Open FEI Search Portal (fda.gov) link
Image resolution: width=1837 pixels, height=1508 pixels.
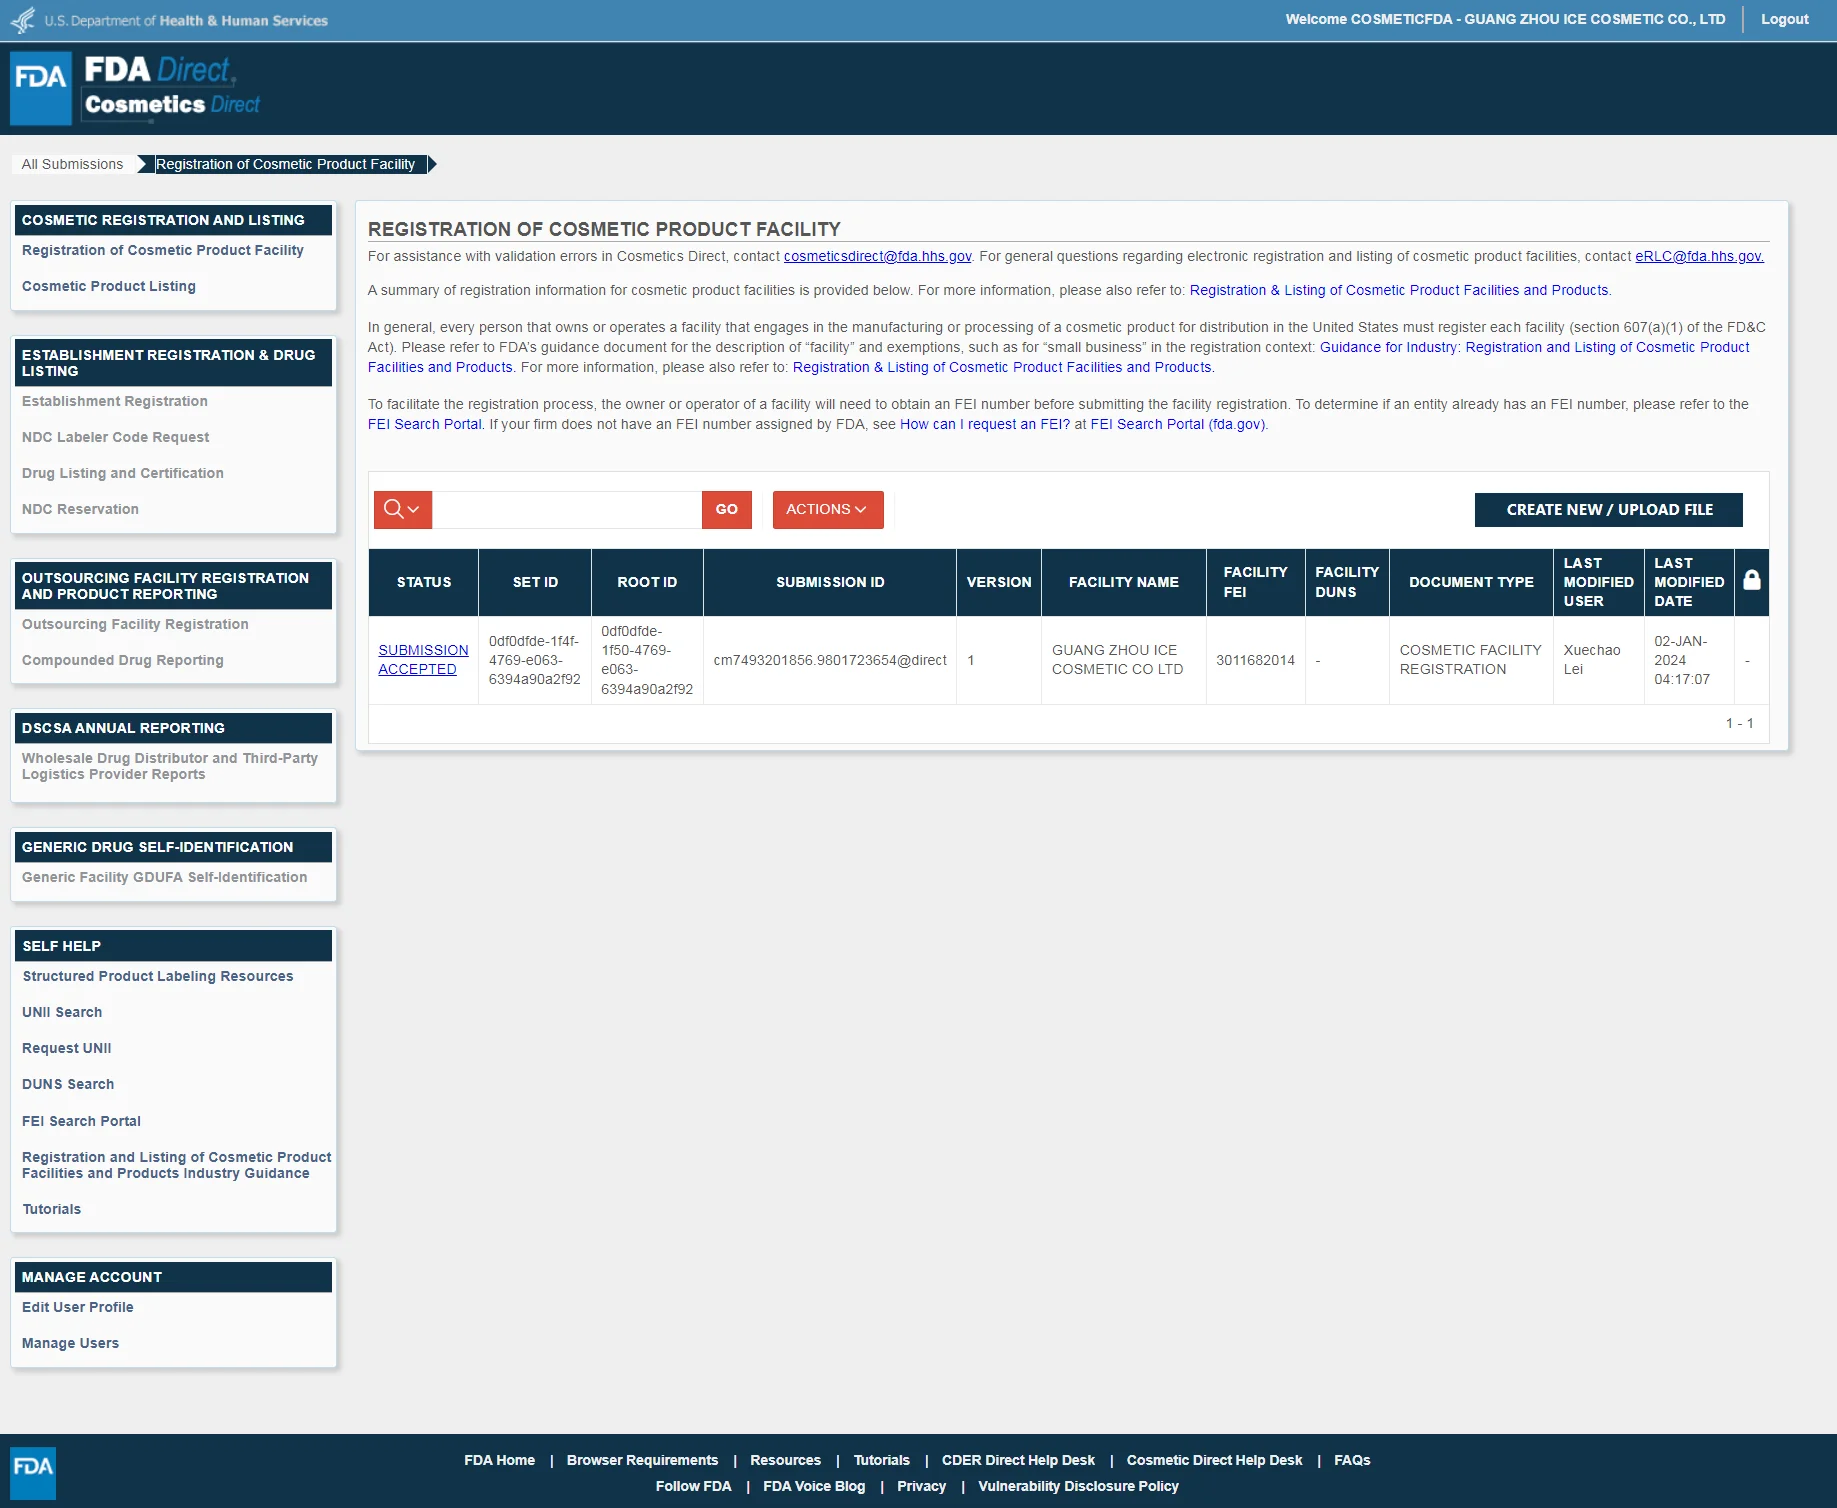coord(1178,424)
